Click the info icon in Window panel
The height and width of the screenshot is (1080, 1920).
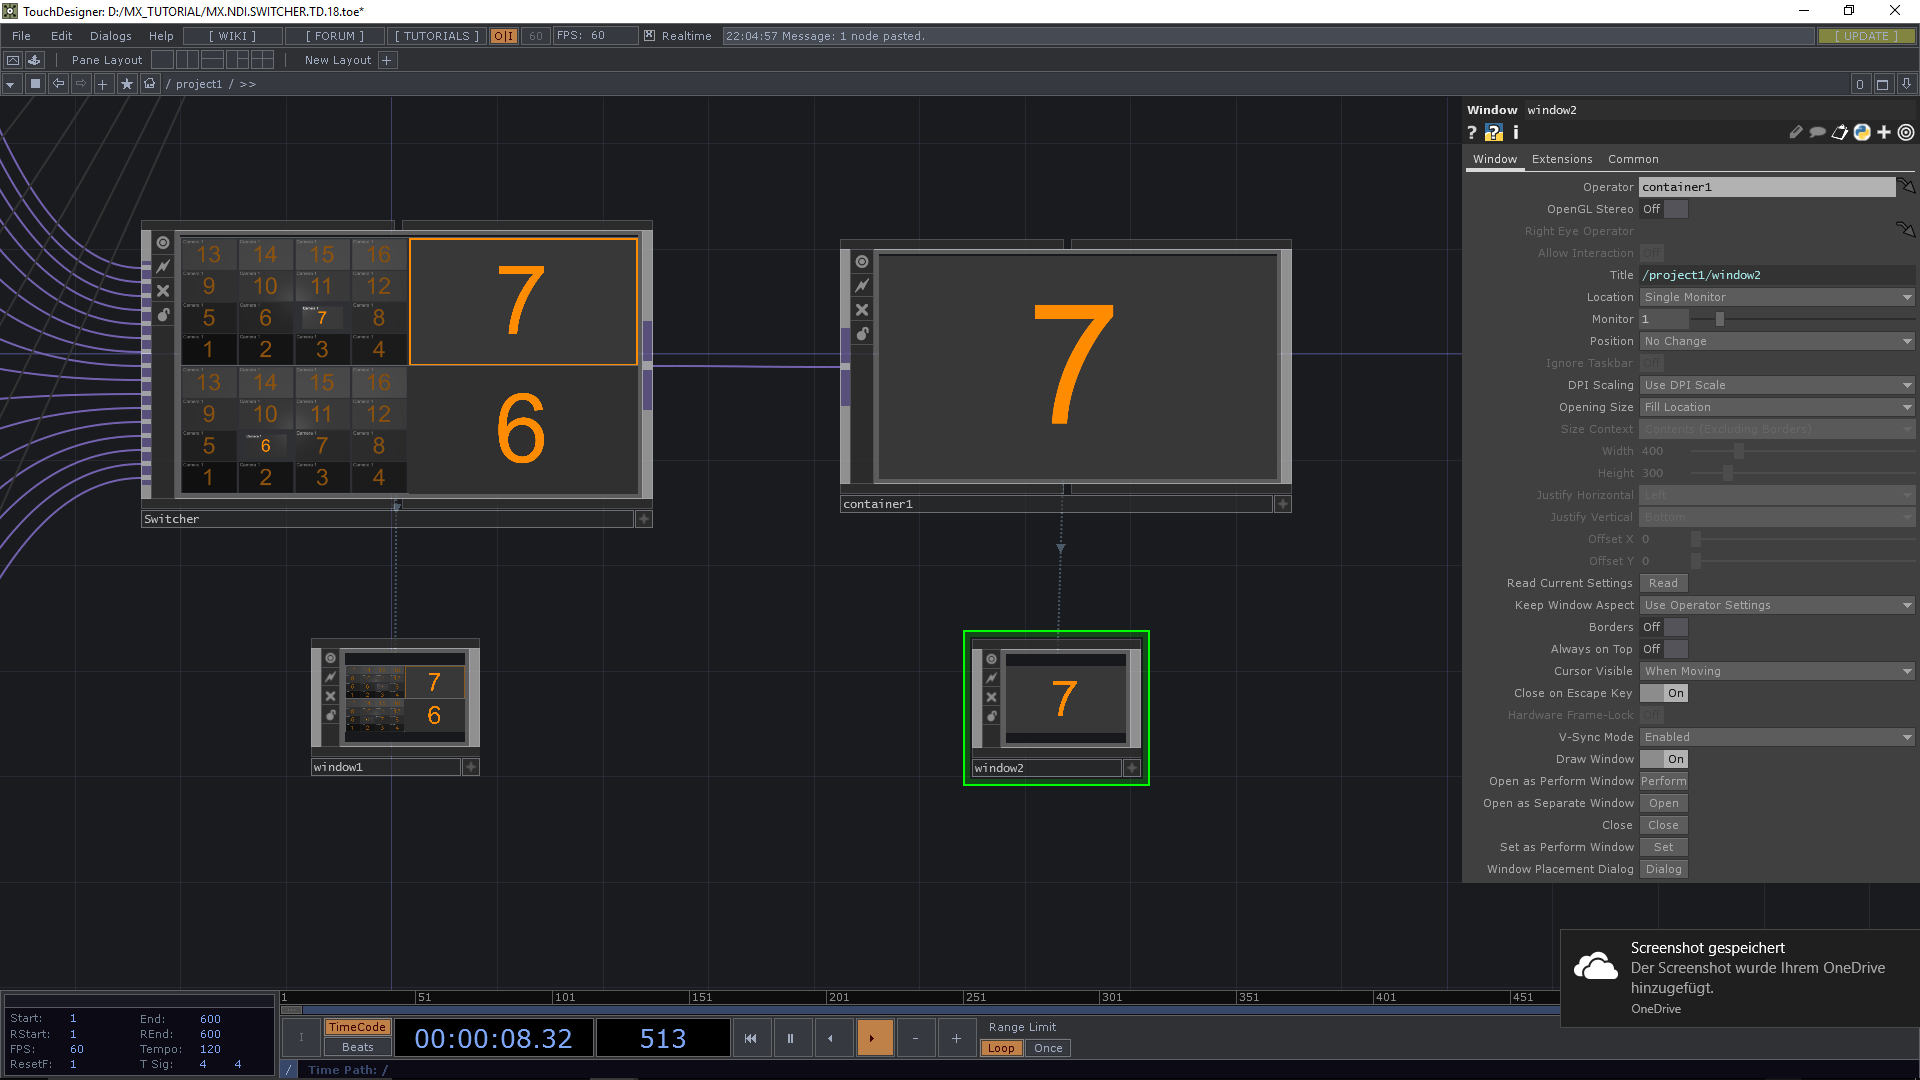click(x=1514, y=132)
